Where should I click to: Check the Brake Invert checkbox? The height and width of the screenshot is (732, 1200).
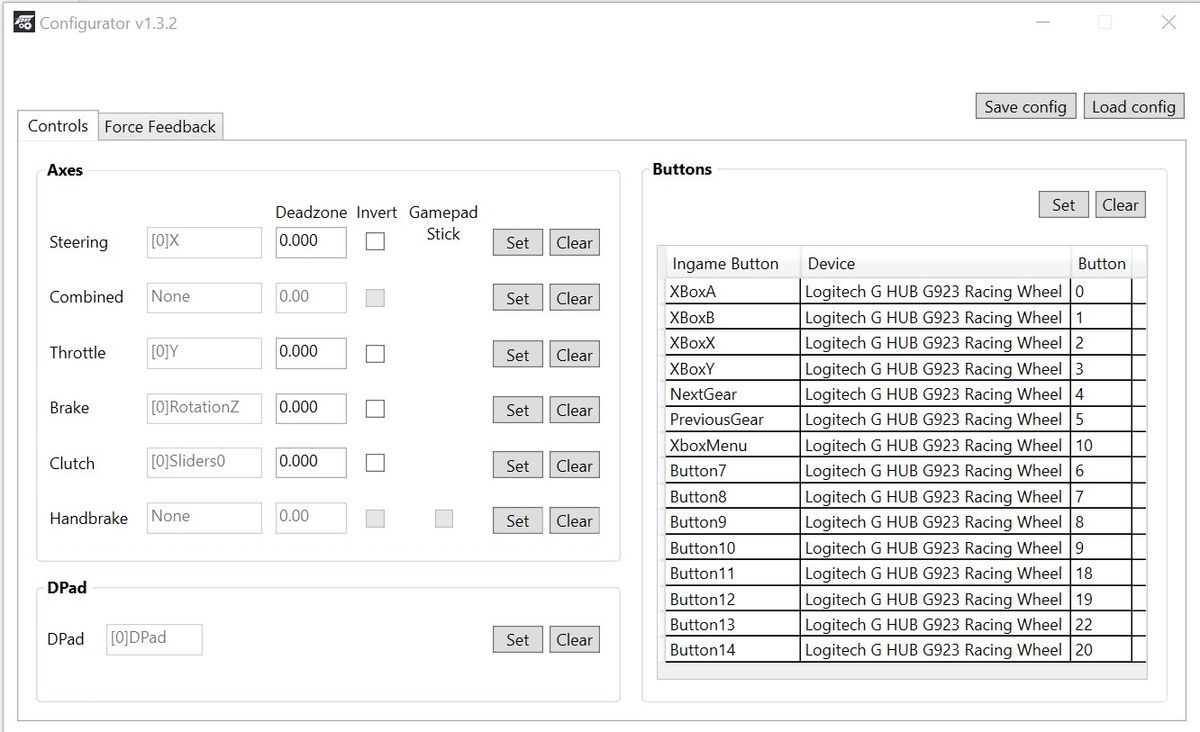pos(375,408)
